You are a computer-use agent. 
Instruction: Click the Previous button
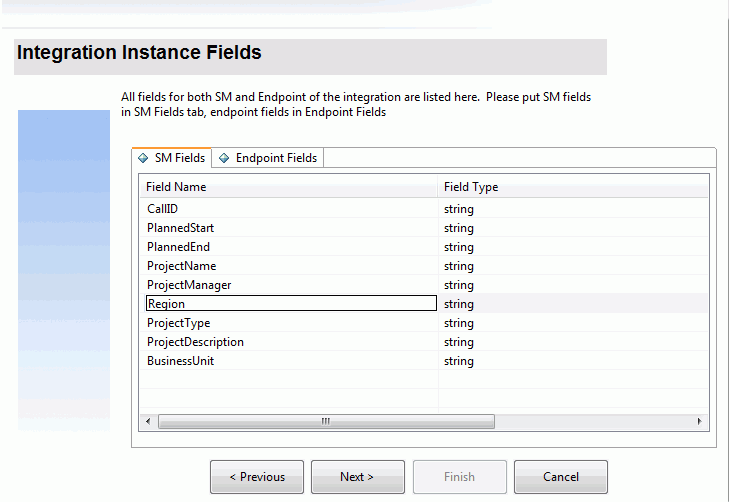pos(257,477)
